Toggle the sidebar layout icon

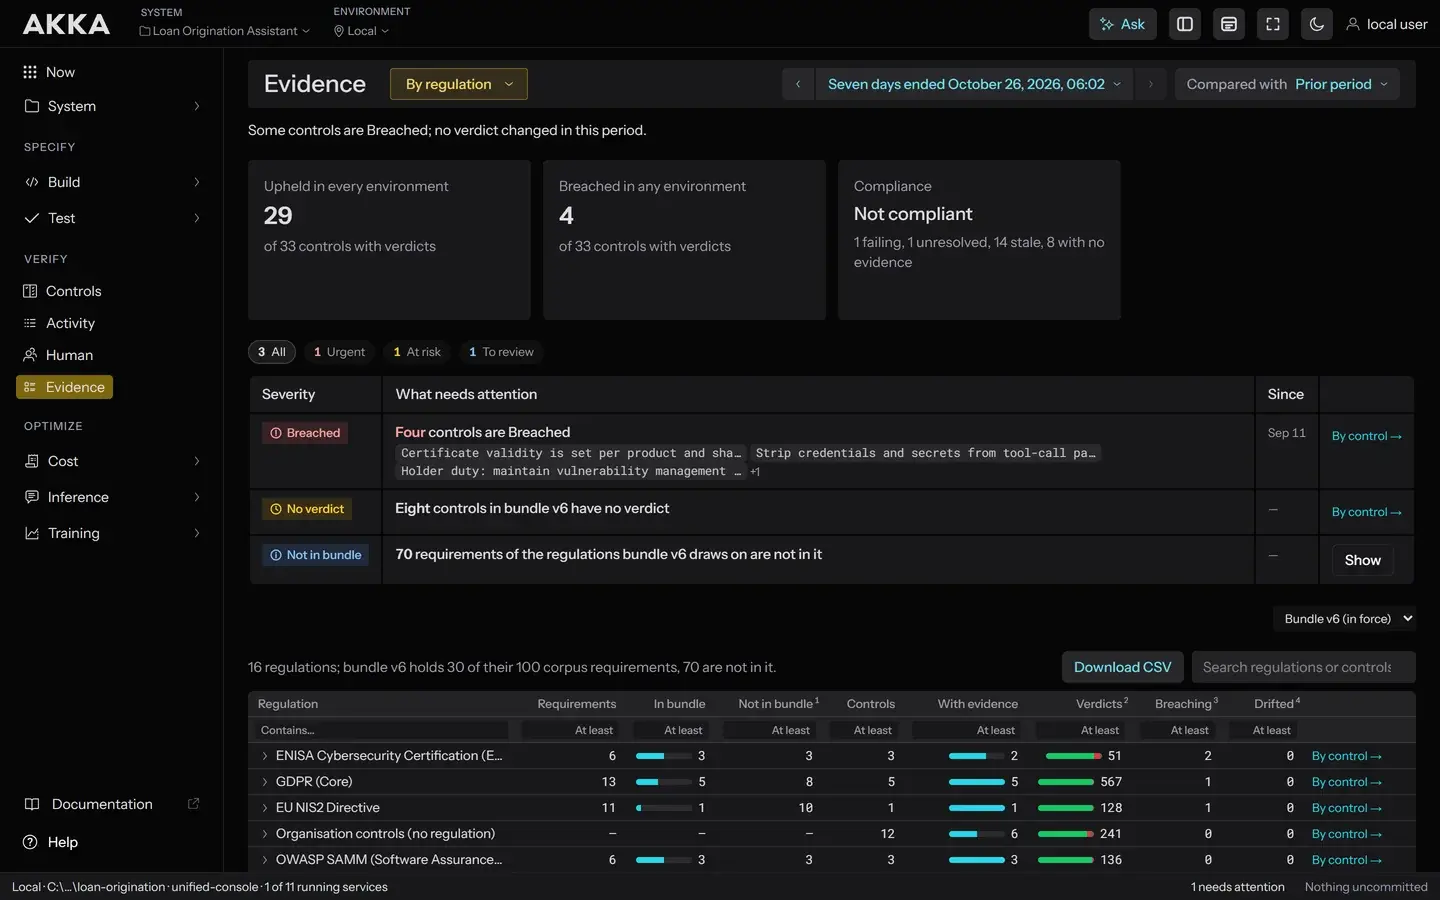click(1185, 24)
